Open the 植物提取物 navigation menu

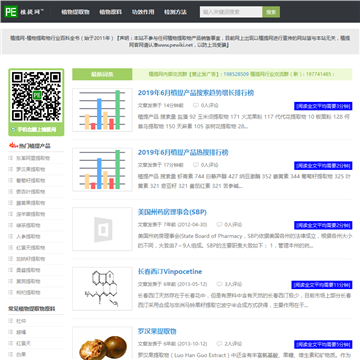click(x=75, y=12)
